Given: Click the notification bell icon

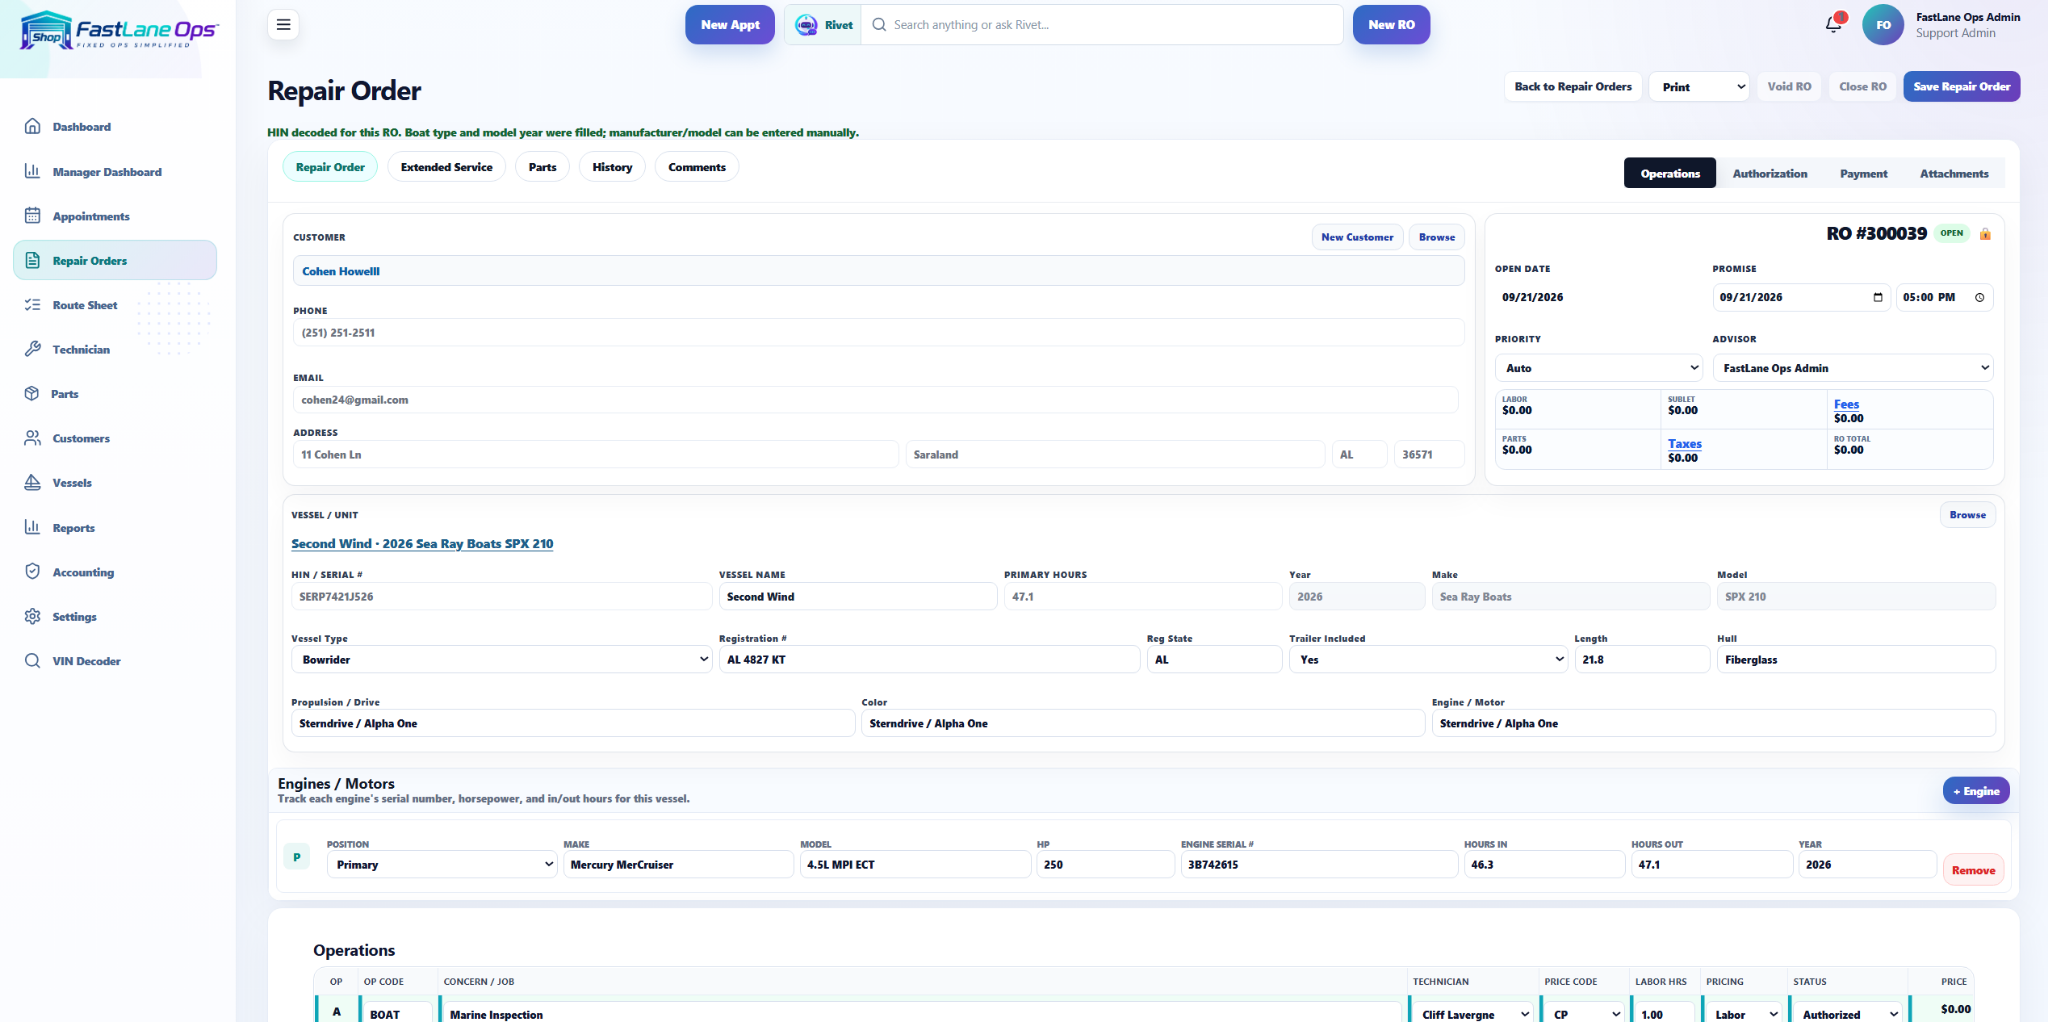Looking at the screenshot, I should 1833,24.
